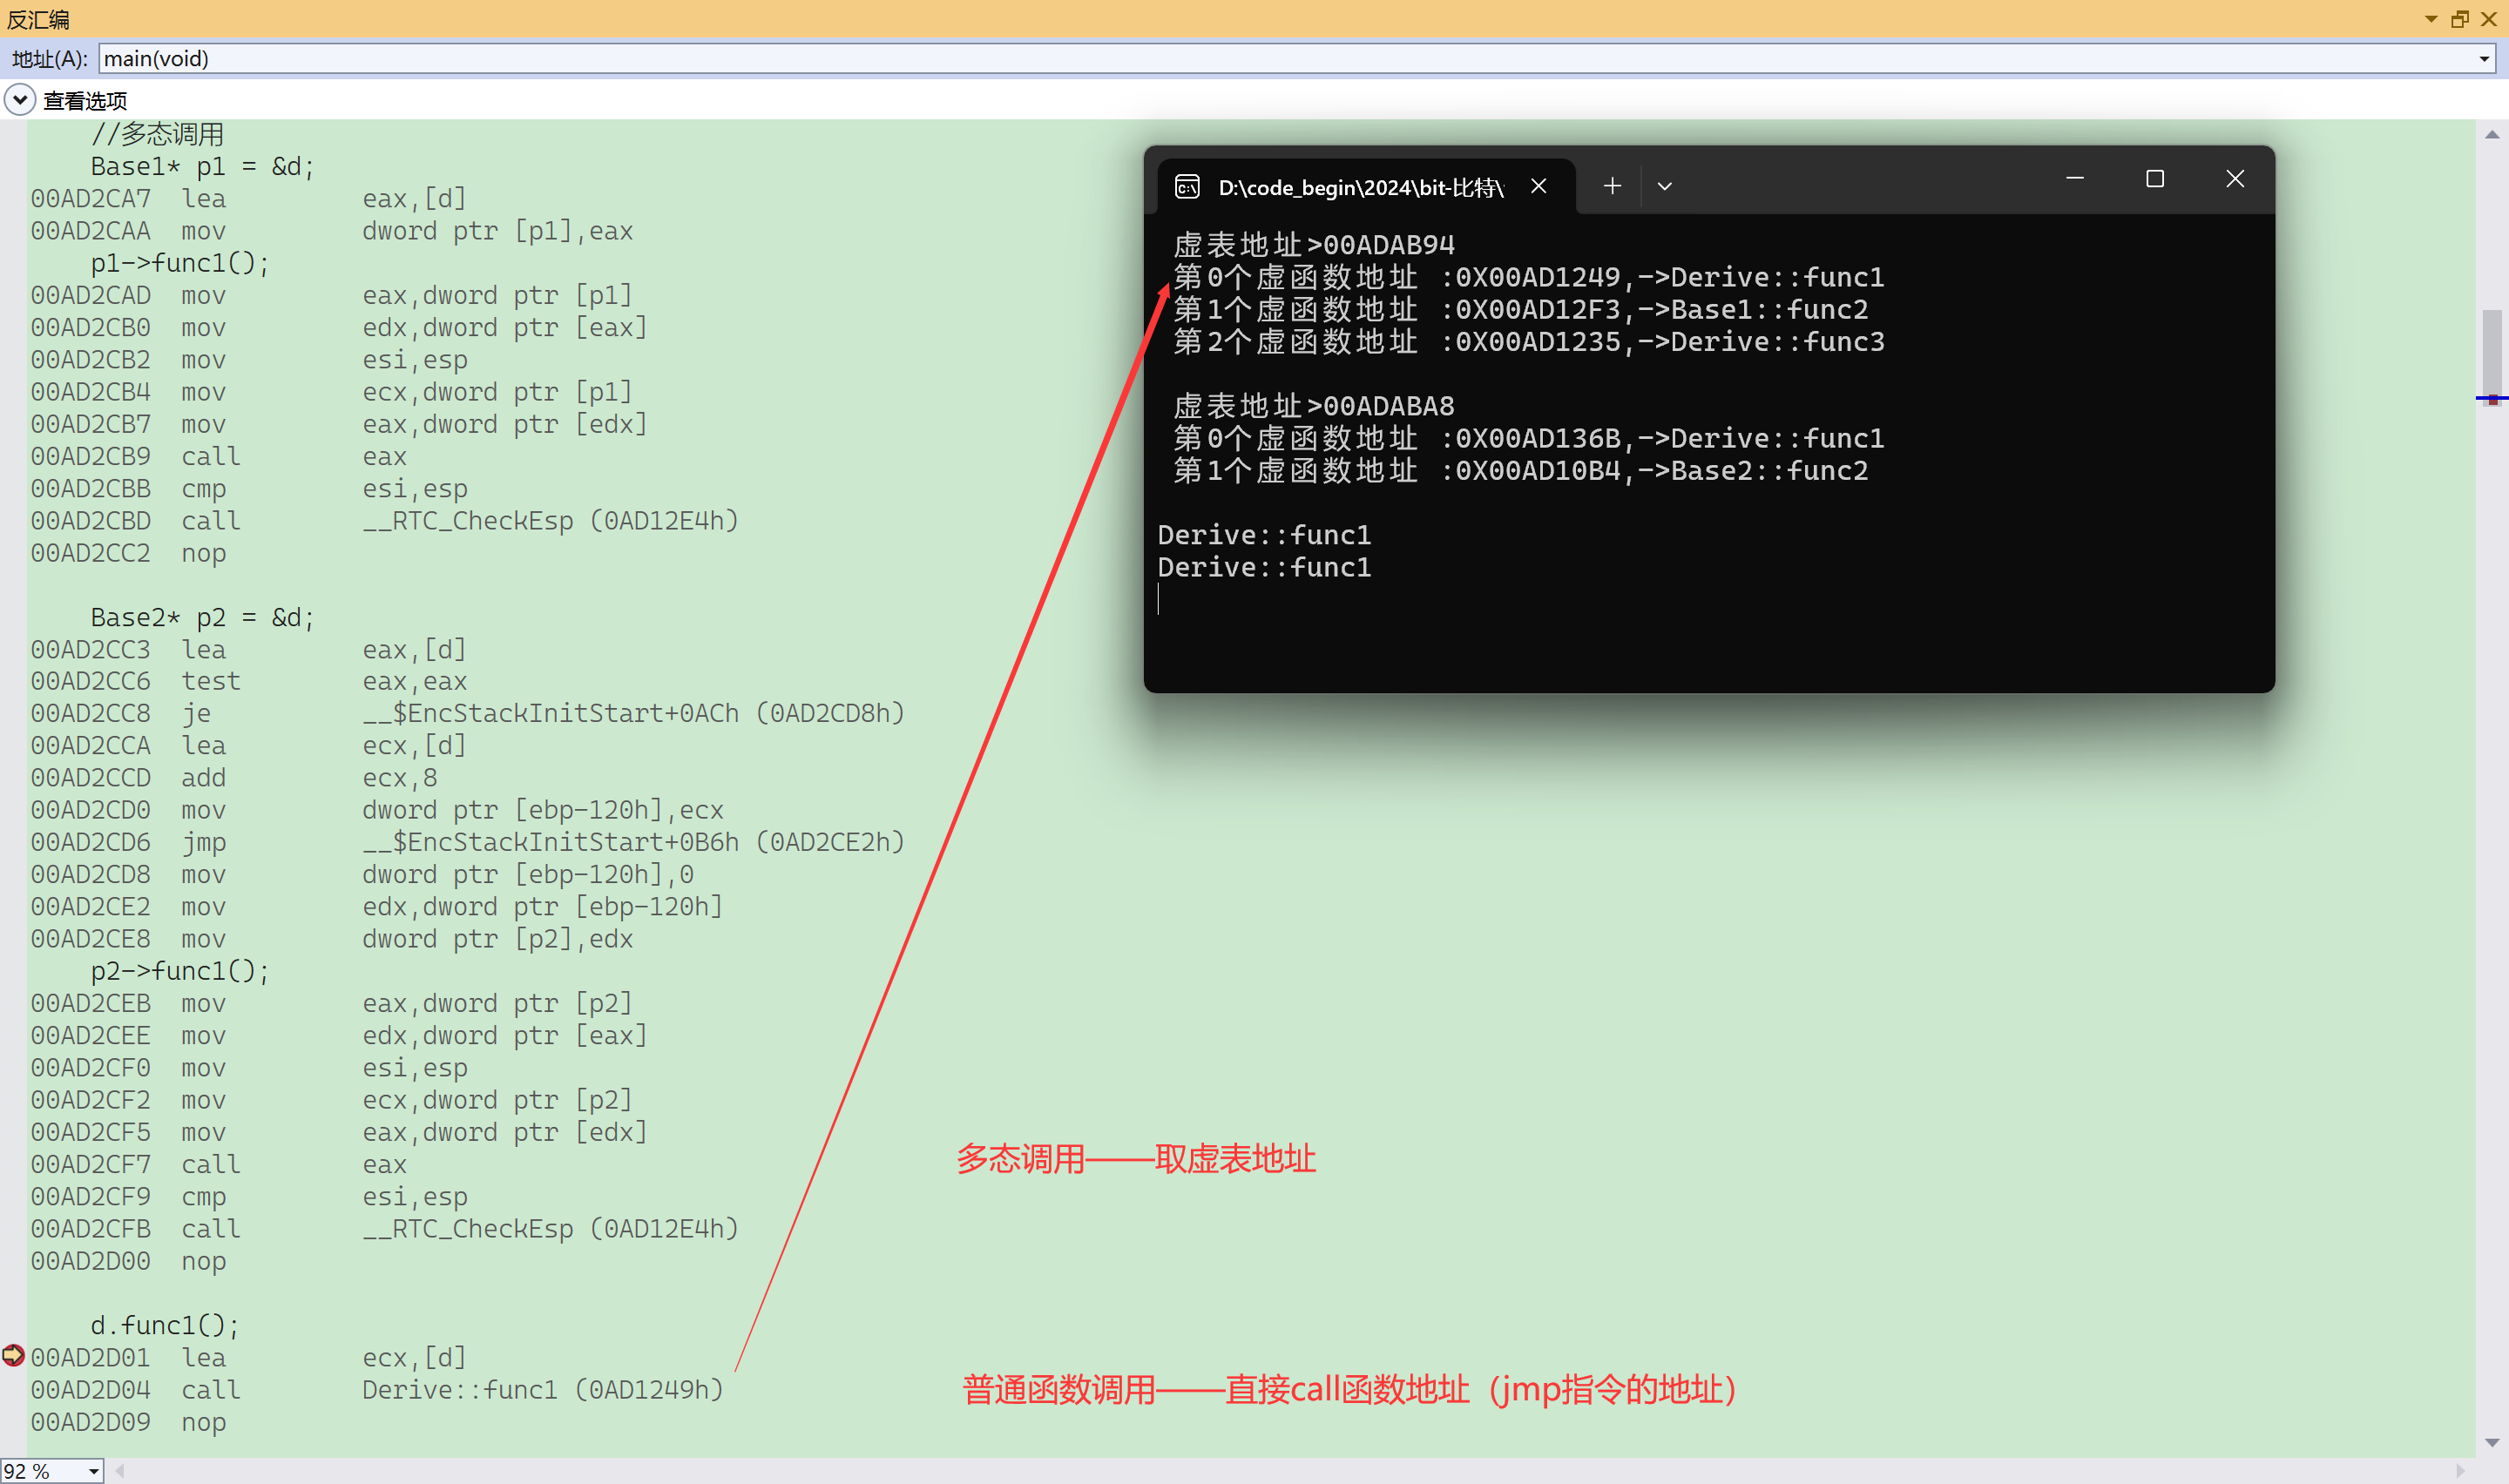Select the D:\code_begin\2024 terminal tab
Viewport: 2509px width, 1484px height.
[1360, 187]
